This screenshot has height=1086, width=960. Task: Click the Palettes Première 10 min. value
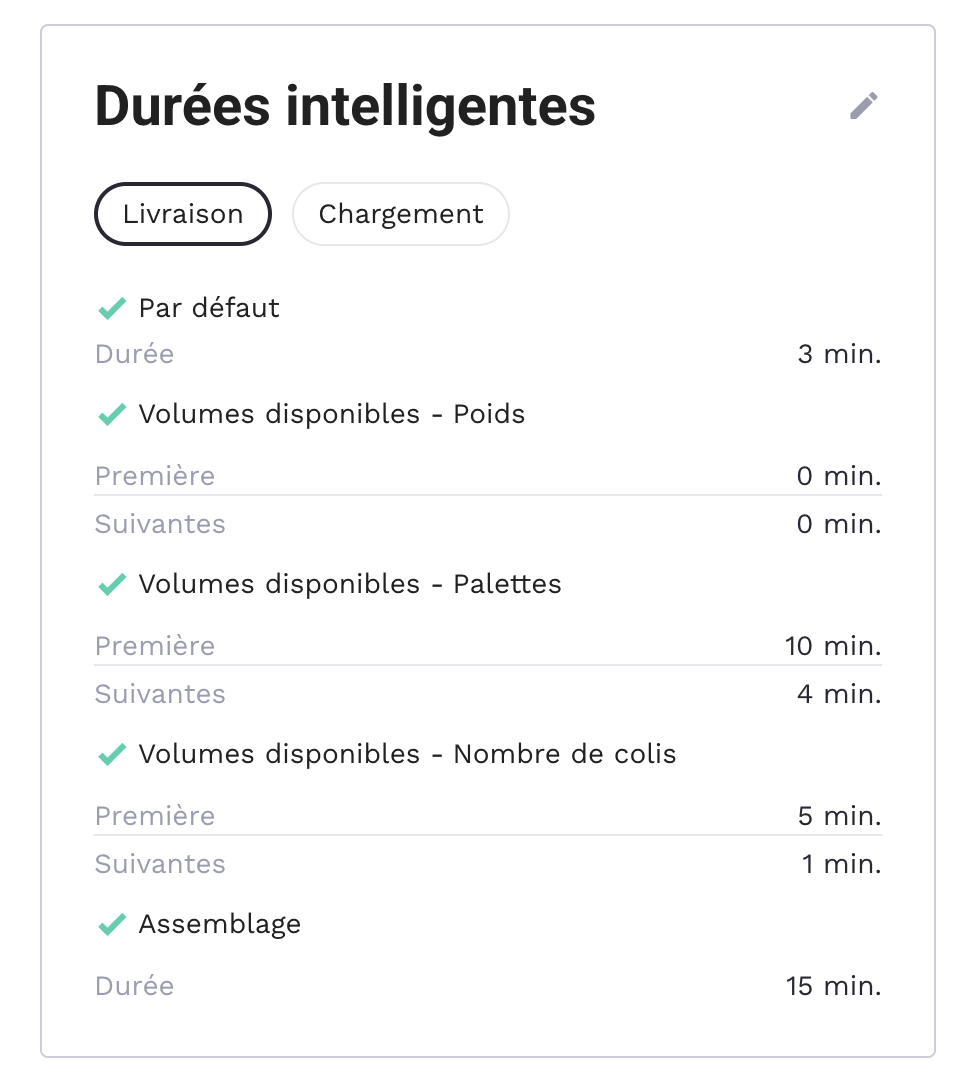tap(833, 646)
